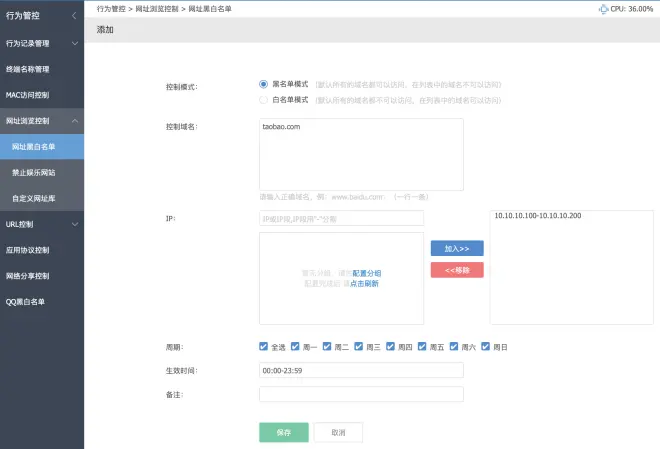Select the 黑名单模式 radio button

point(264,85)
